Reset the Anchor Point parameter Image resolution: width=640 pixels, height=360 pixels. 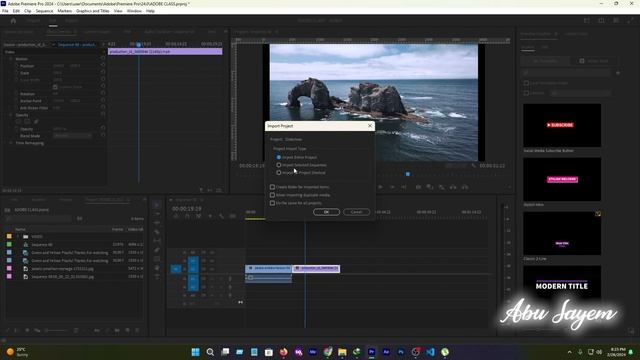pos(103,101)
